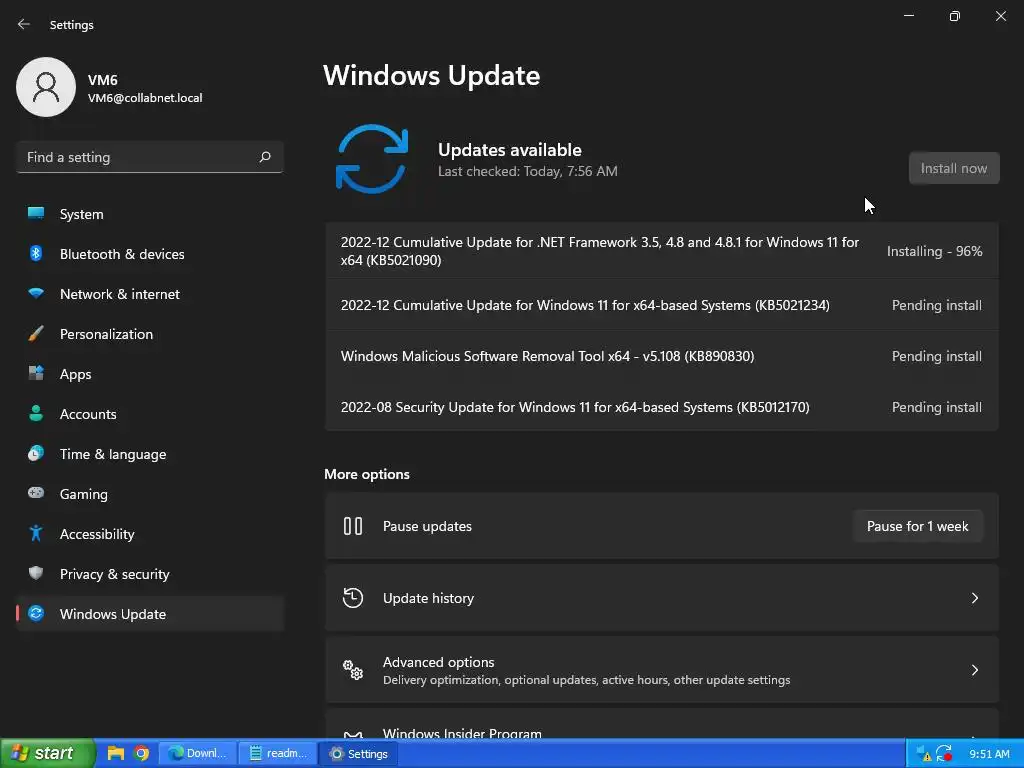Restore down the Settings window

pos(954,16)
